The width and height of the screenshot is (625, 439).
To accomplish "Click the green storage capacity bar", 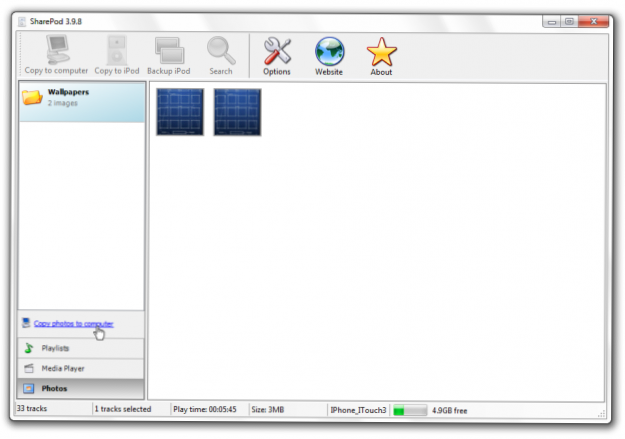I will point(409,410).
